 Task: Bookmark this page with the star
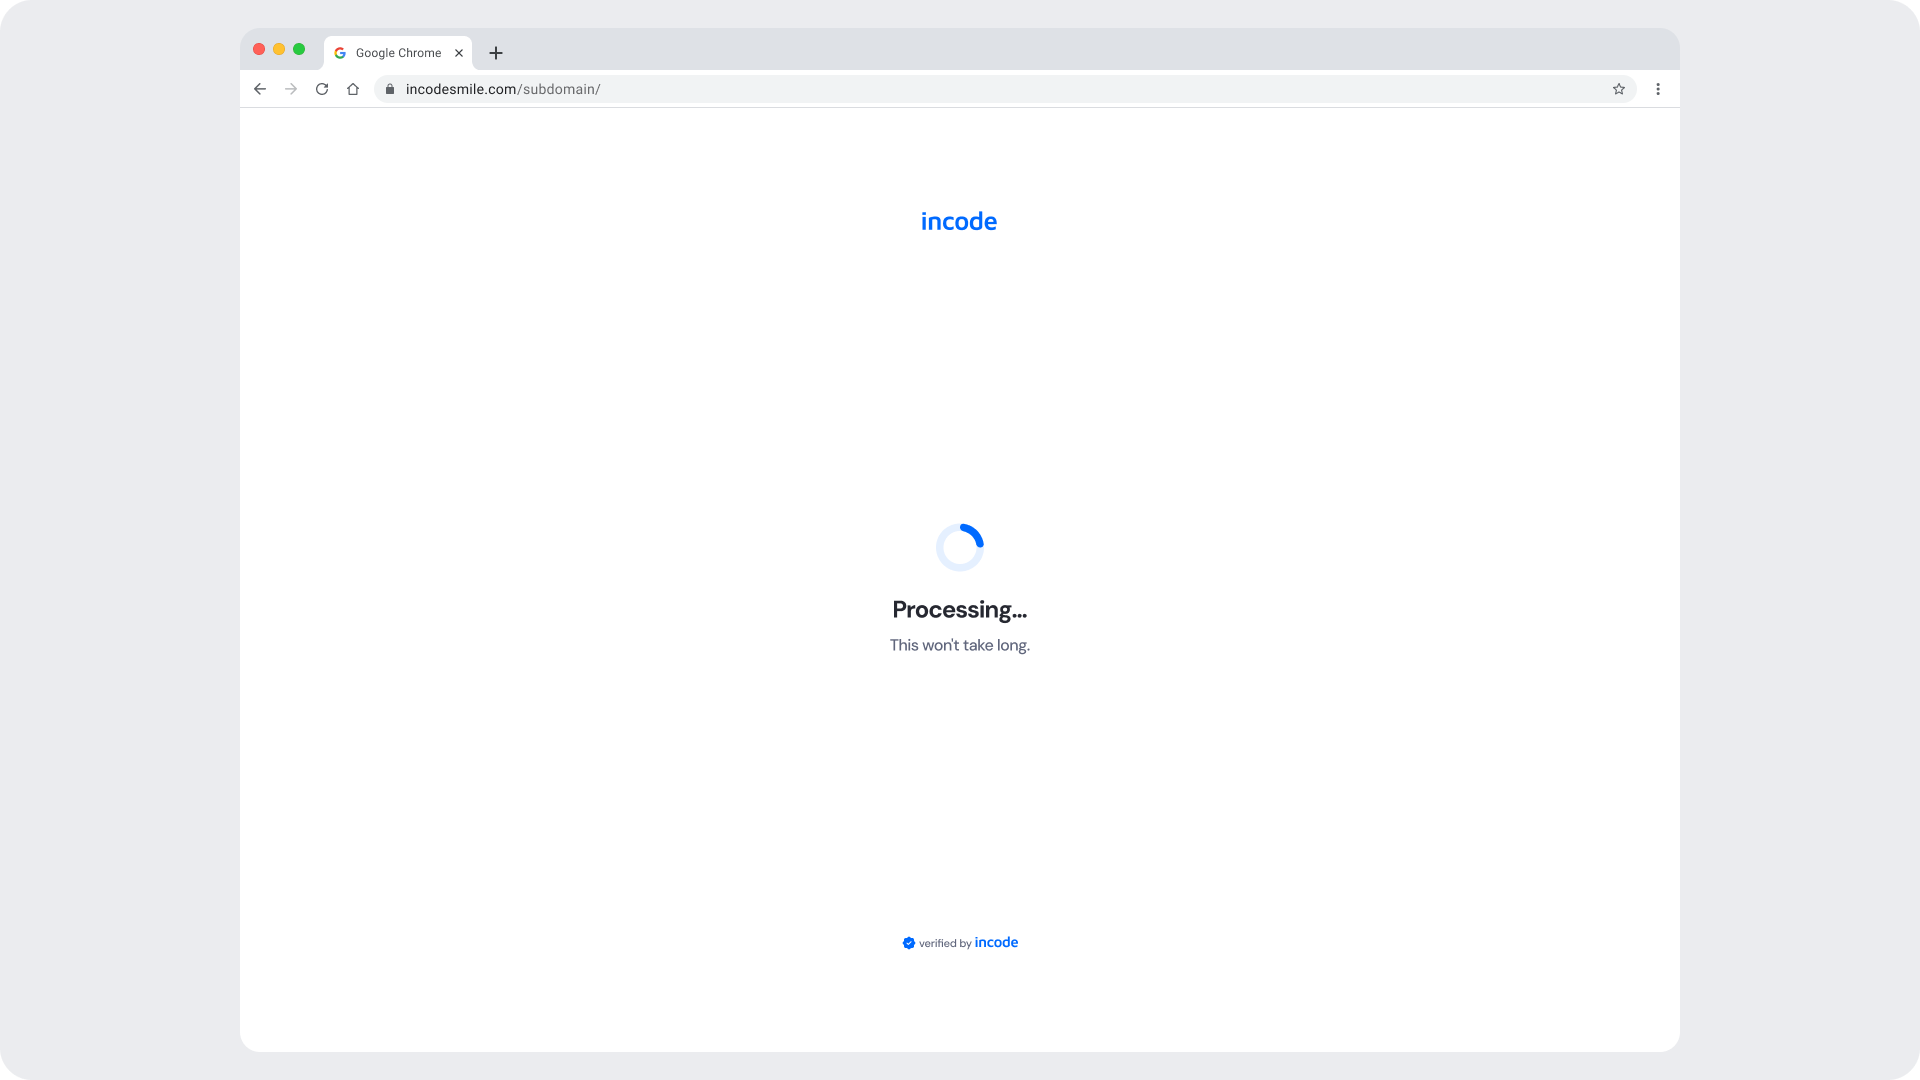click(1619, 89)
